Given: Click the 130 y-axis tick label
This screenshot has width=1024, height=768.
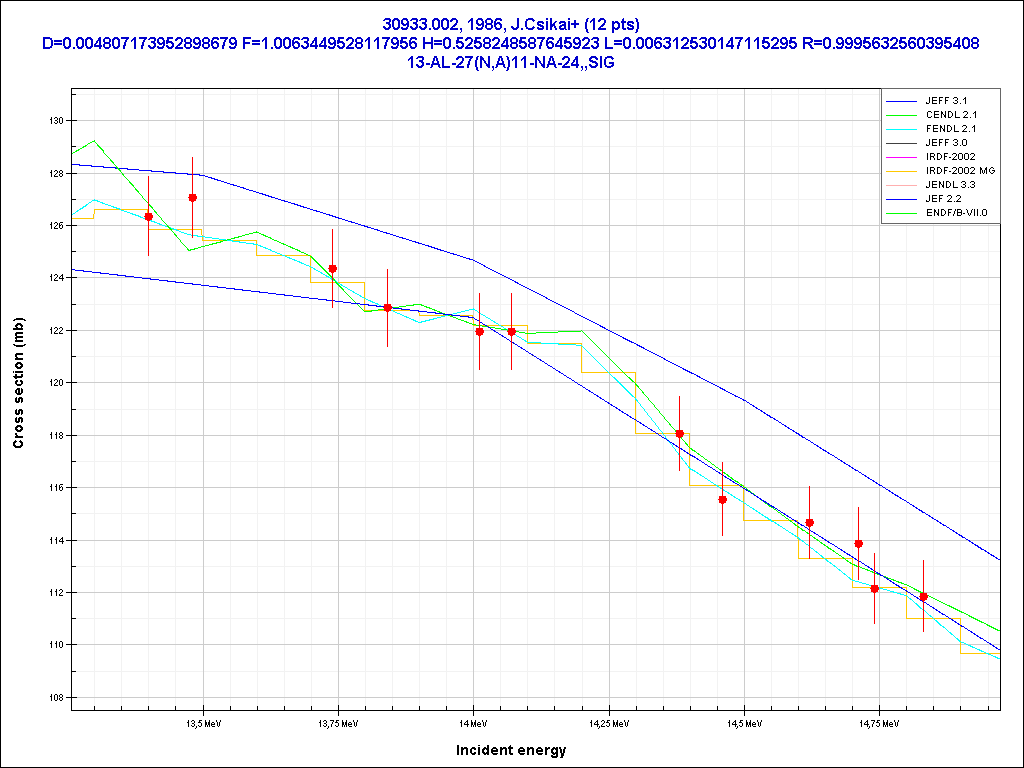Looking at the screenshot, I should click(x=55, y=121).
